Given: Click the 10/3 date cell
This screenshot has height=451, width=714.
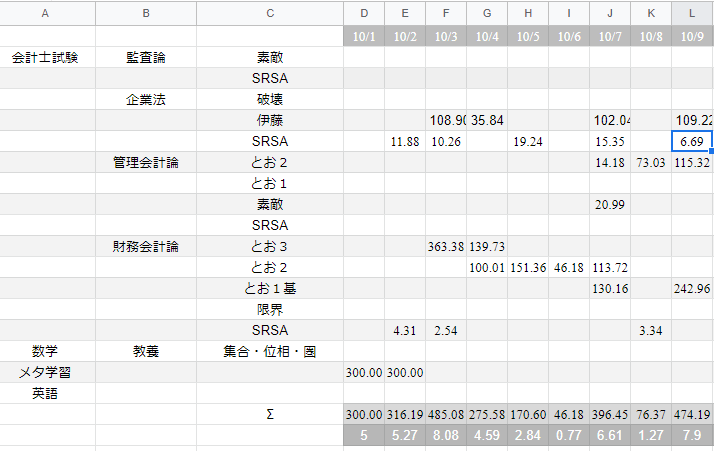Looking at the screenshot, I should point(446,36).
